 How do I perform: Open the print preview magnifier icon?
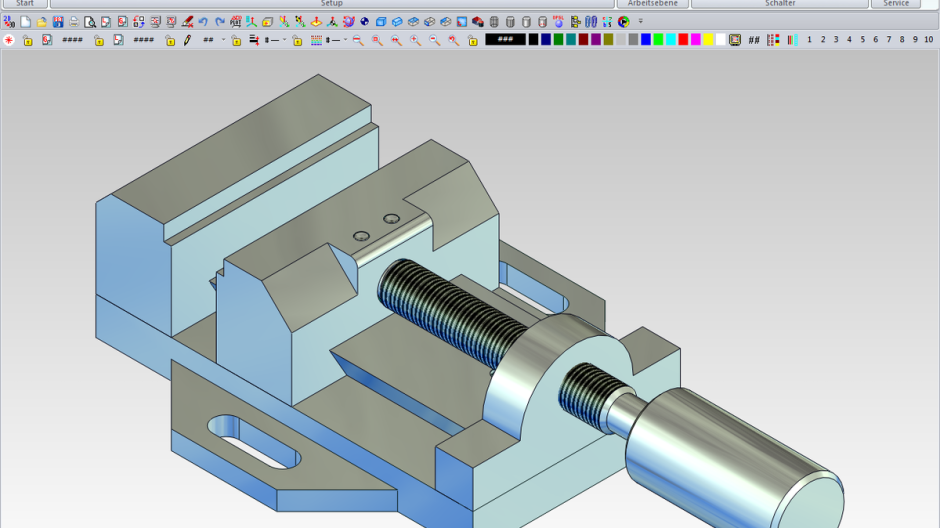pyautogui.click(x=90, y=21)
